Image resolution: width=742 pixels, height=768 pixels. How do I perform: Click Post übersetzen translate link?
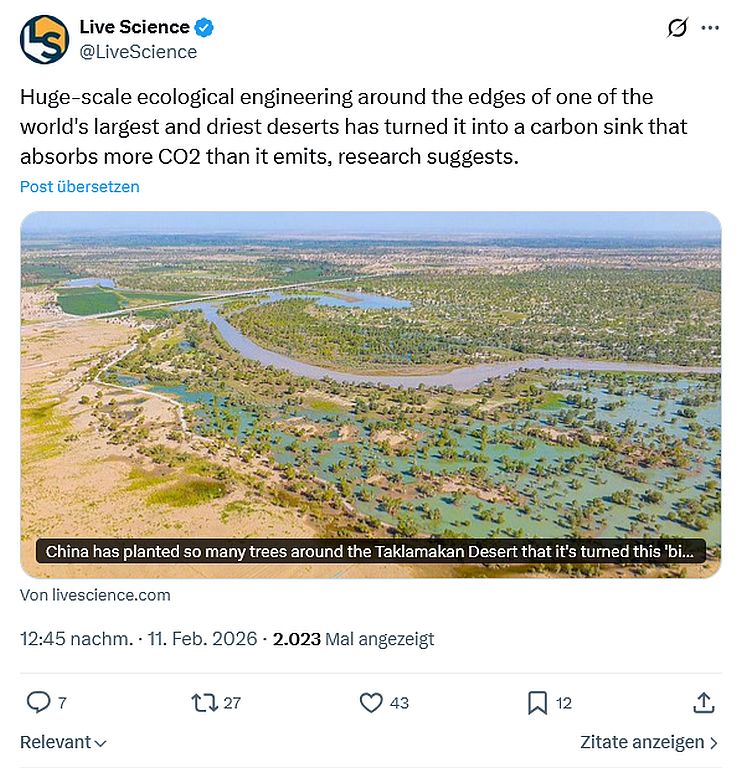[80, 187]
